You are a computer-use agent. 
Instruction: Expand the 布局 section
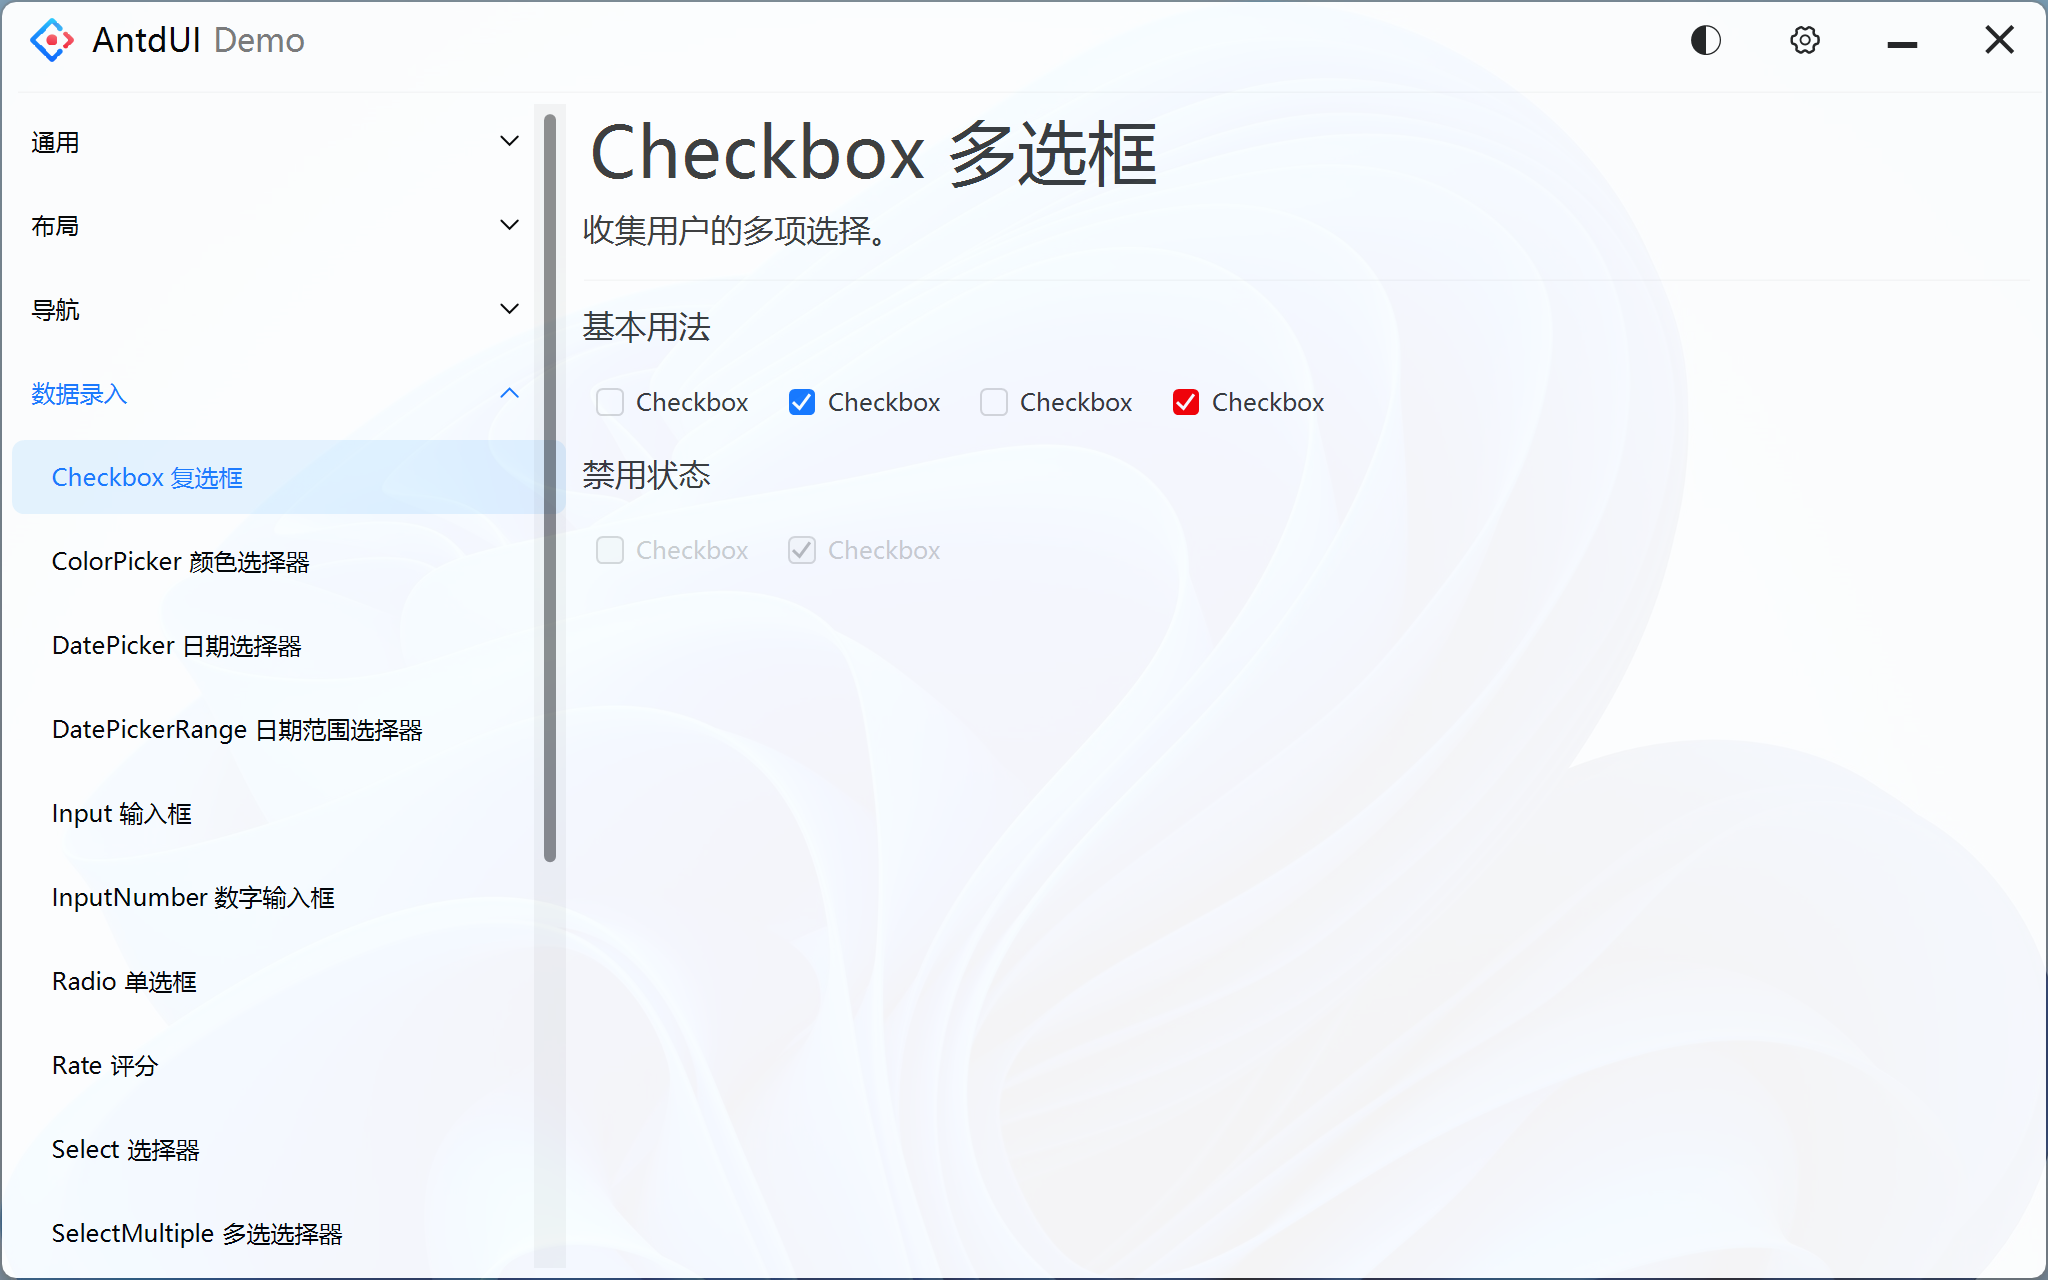tap(270, 225)
